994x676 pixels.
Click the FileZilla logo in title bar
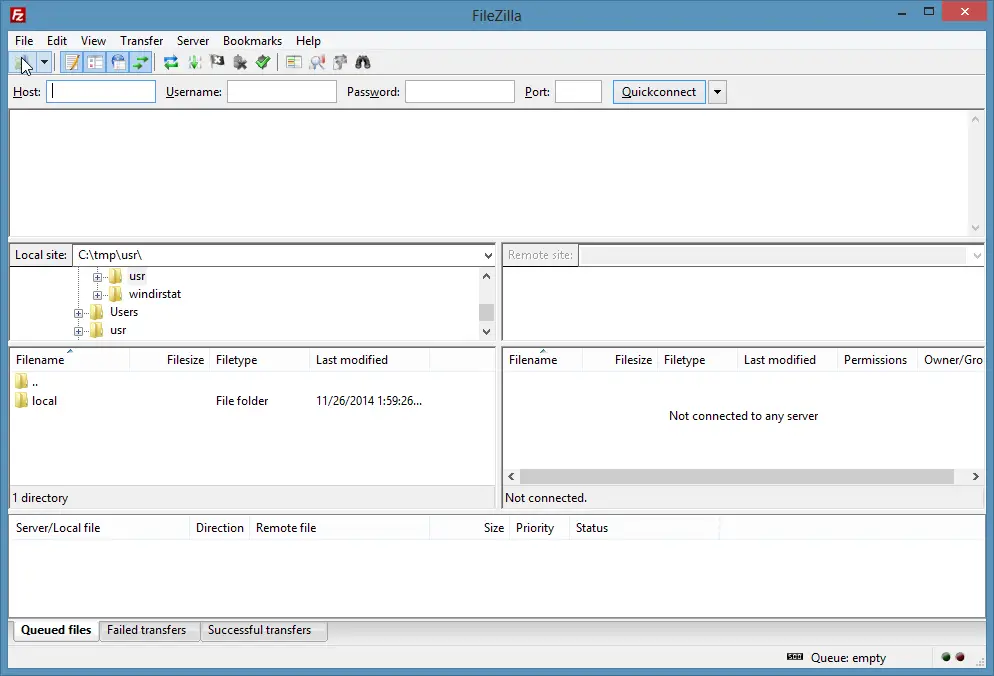18,15
